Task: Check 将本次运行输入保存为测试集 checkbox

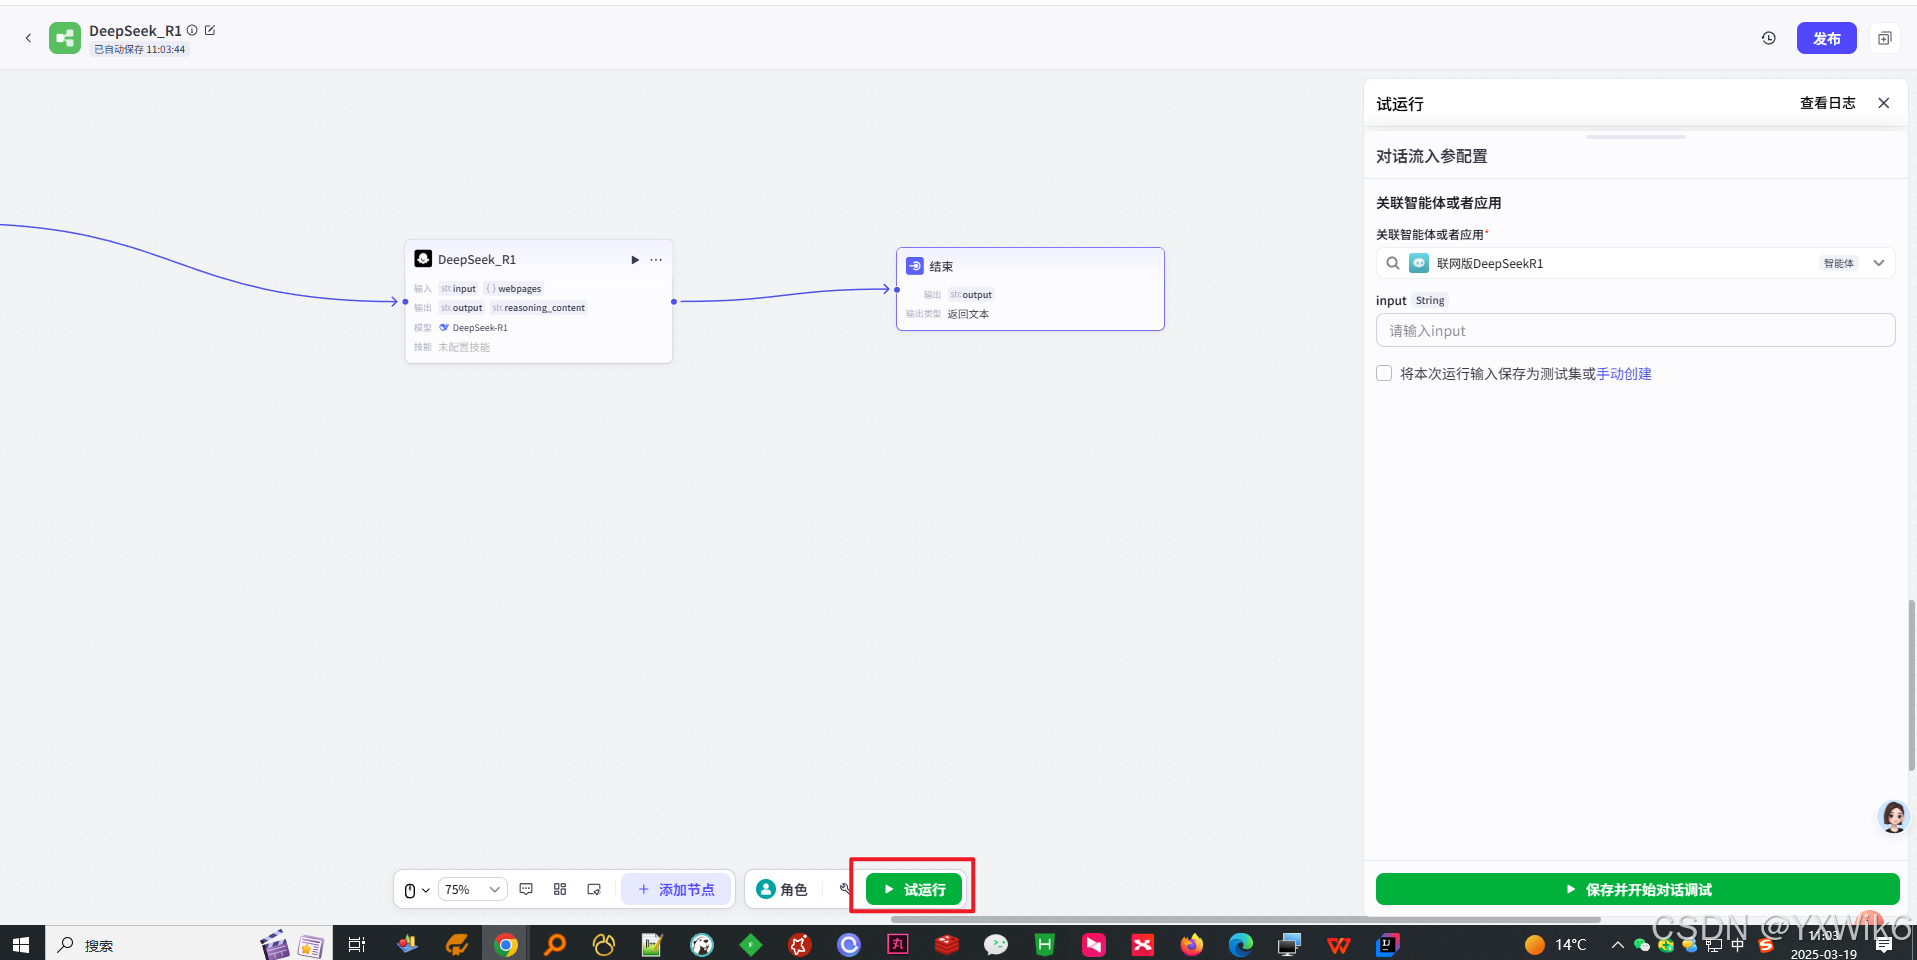Action: pyautogui.click(x=1384, y=373)
